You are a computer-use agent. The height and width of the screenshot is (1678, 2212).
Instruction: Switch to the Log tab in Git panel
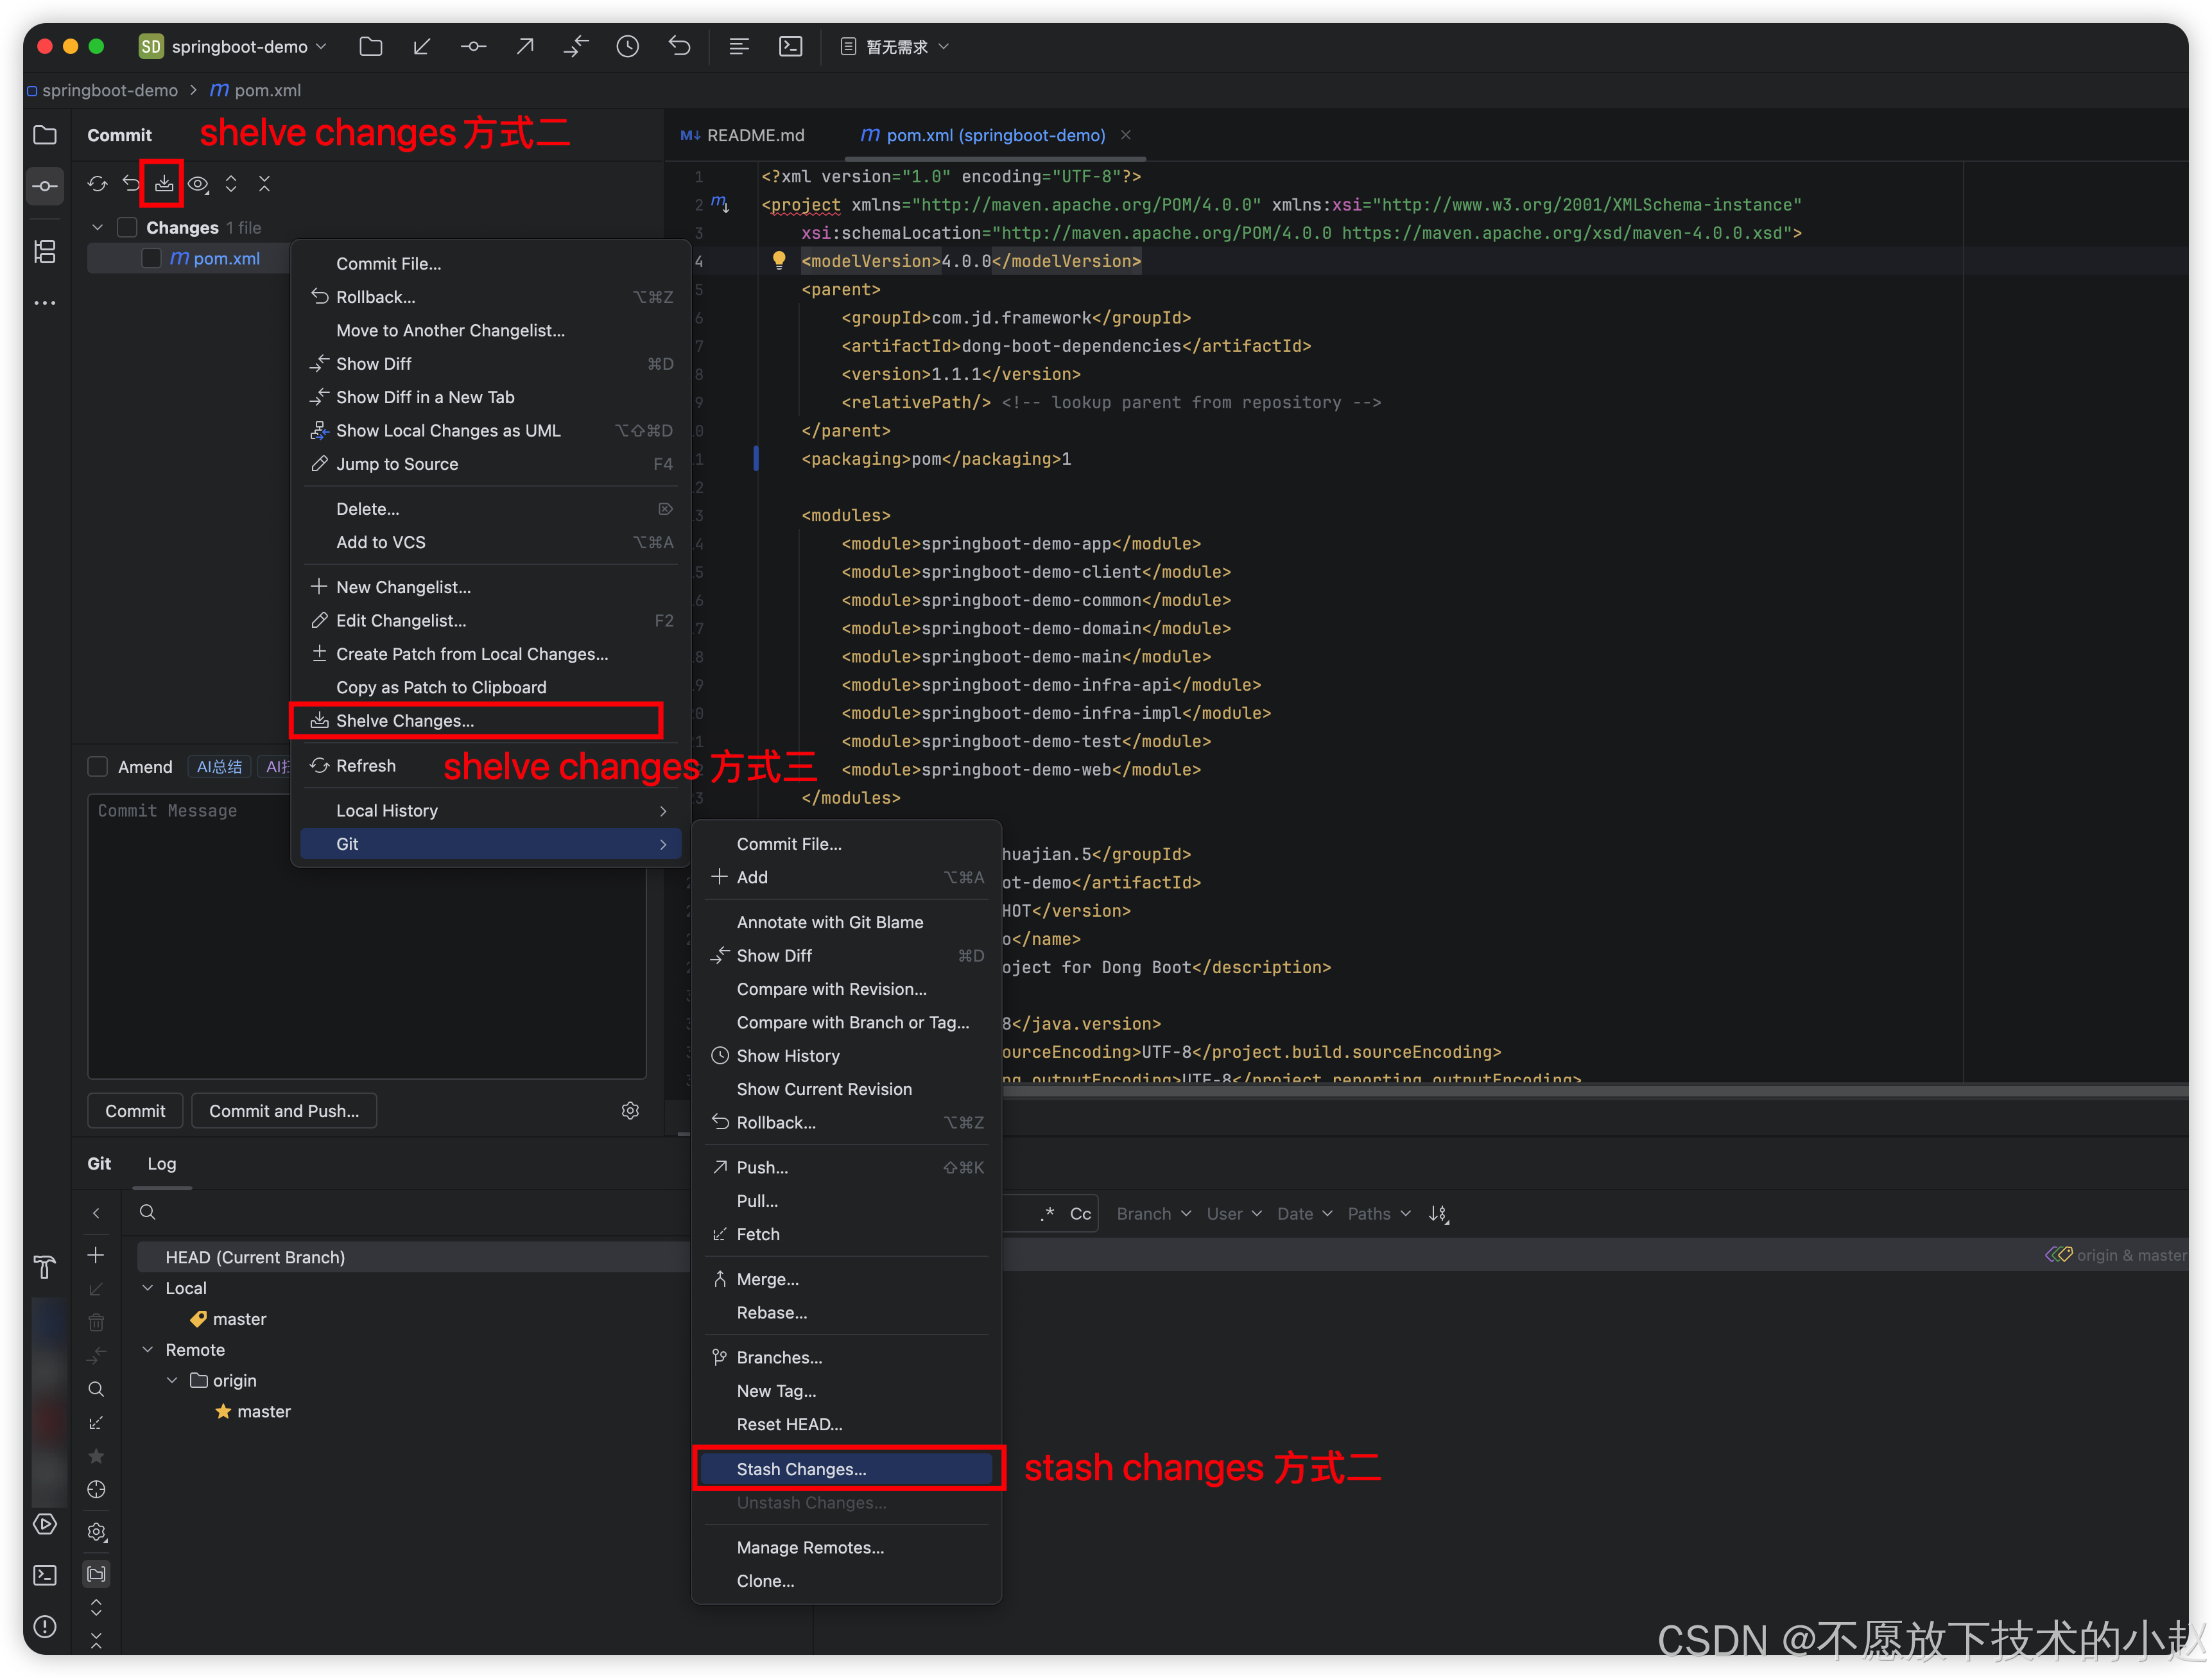point(161,1164)
